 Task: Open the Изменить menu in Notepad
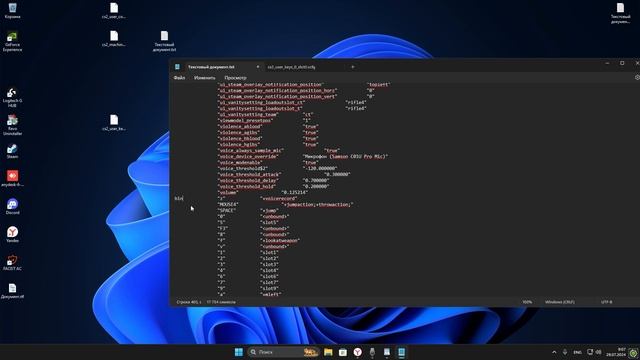(x=204, y=78)
